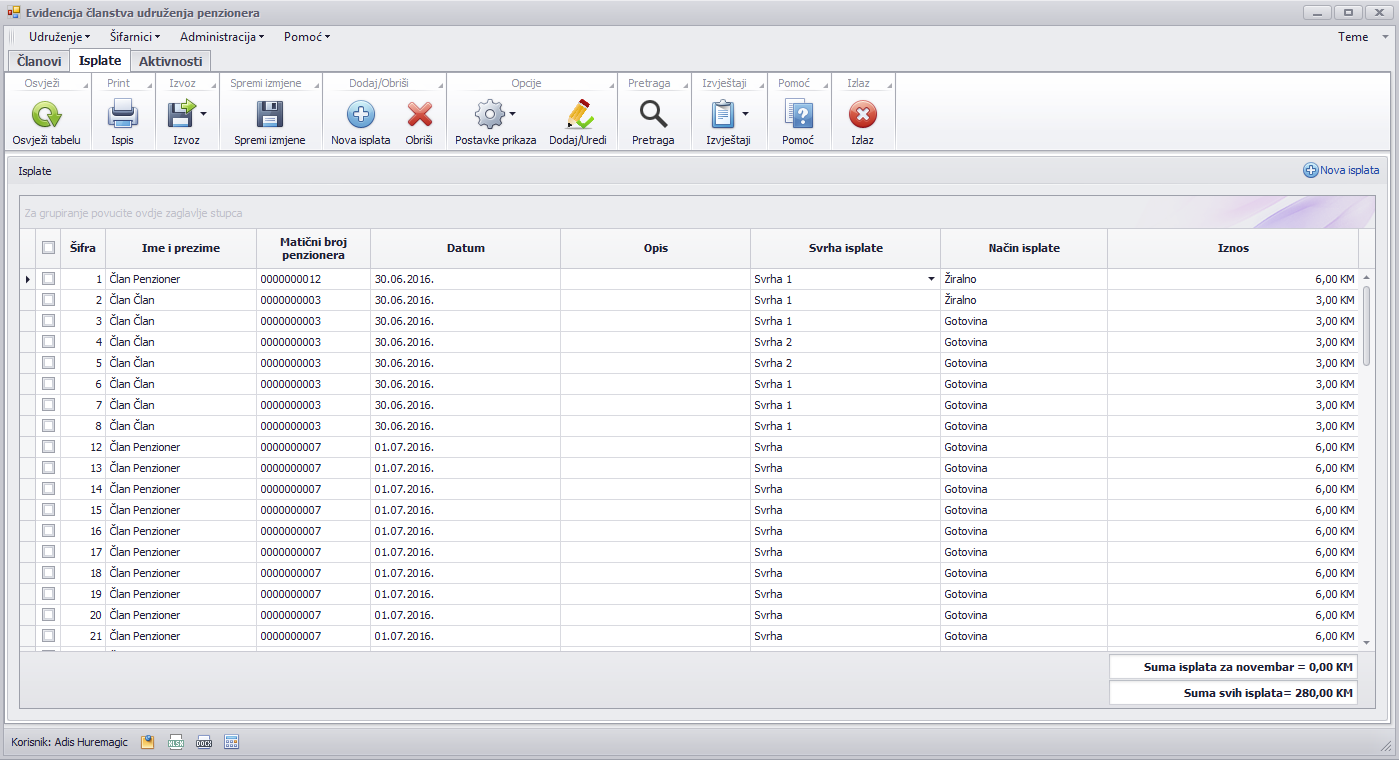The height and width of the screenshot is (760, 1399).
Task: Select the Isplate tab
Action: tap(100, 60)
